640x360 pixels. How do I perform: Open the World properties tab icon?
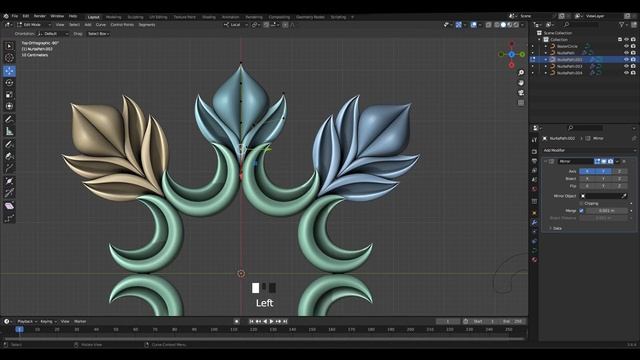pos(534,189)
